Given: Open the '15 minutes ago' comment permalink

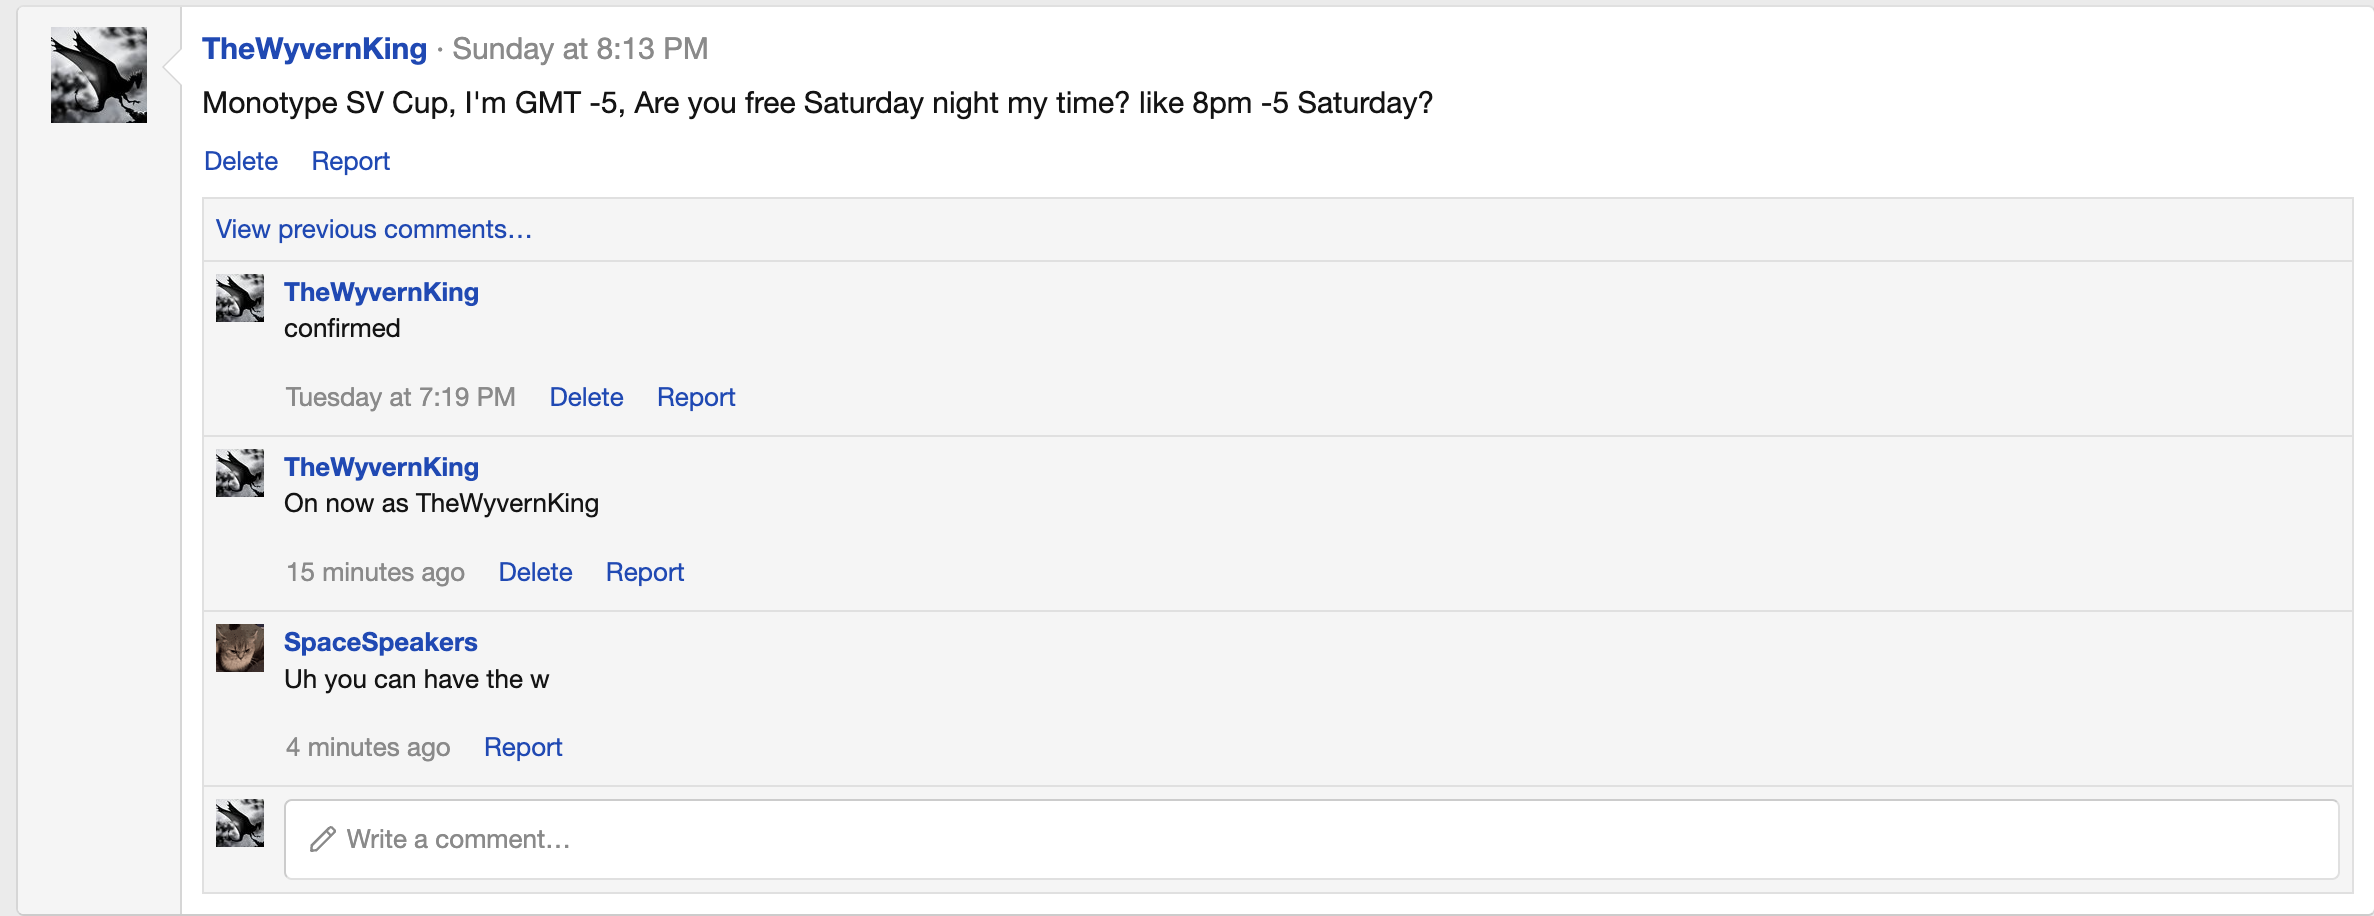Looking at the screenshot, I should coord(374,571).
